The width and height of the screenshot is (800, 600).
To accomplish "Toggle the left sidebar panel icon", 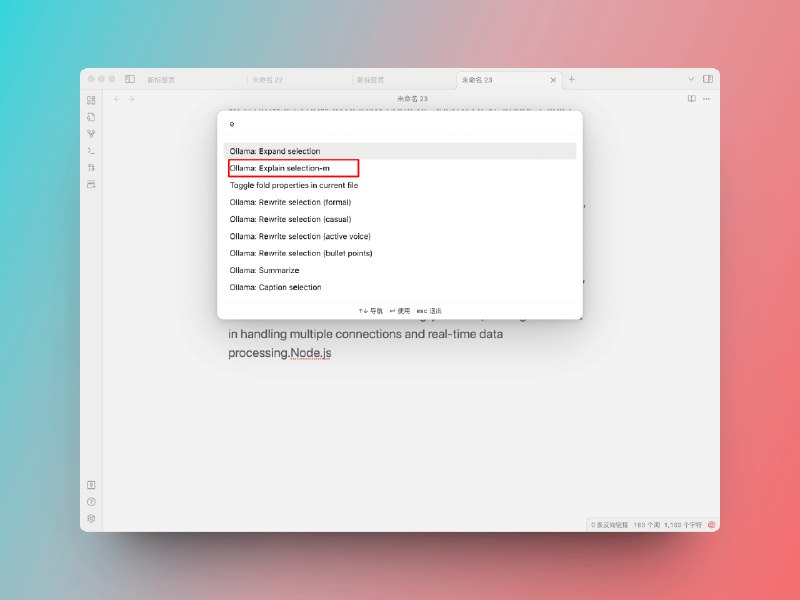I will coord(130,79).
